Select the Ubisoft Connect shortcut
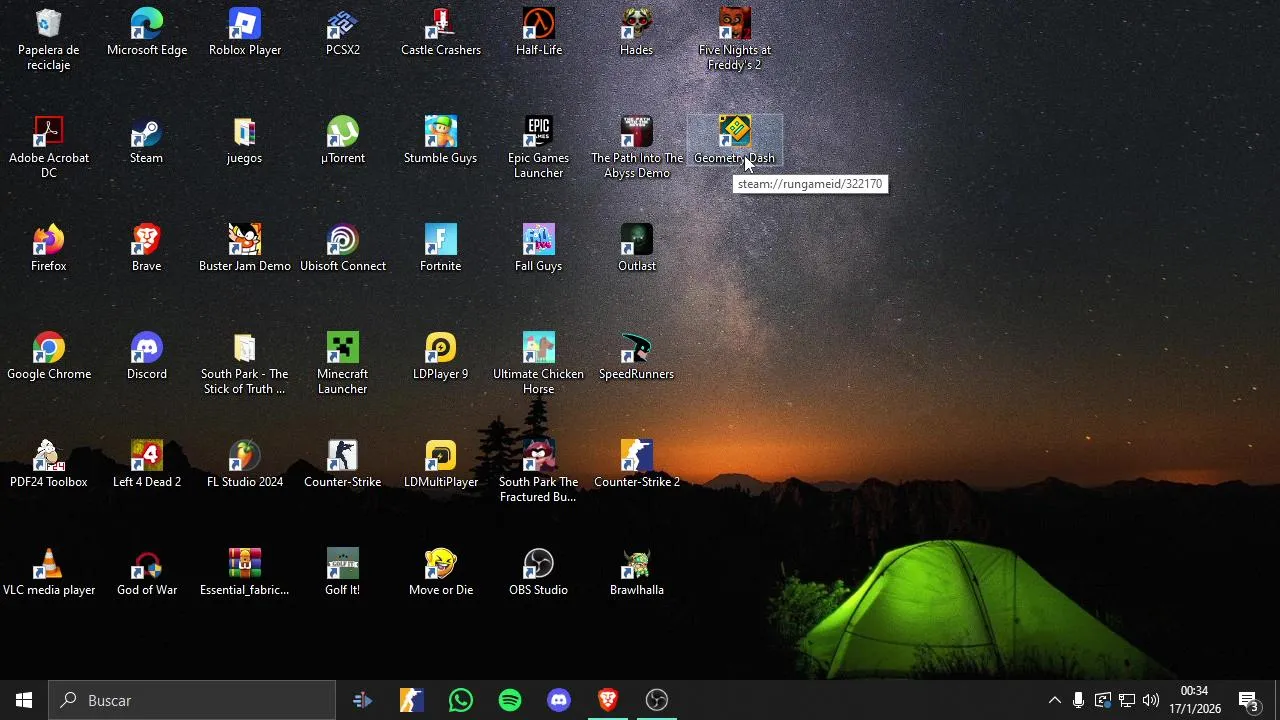This screenshot has height=720, width=1280. 342,249
